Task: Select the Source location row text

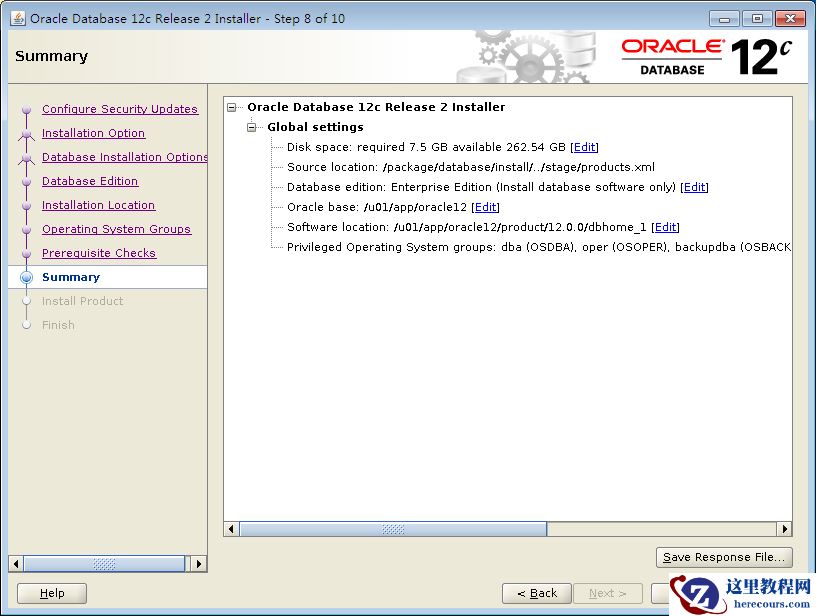Action: click(471, 167)
